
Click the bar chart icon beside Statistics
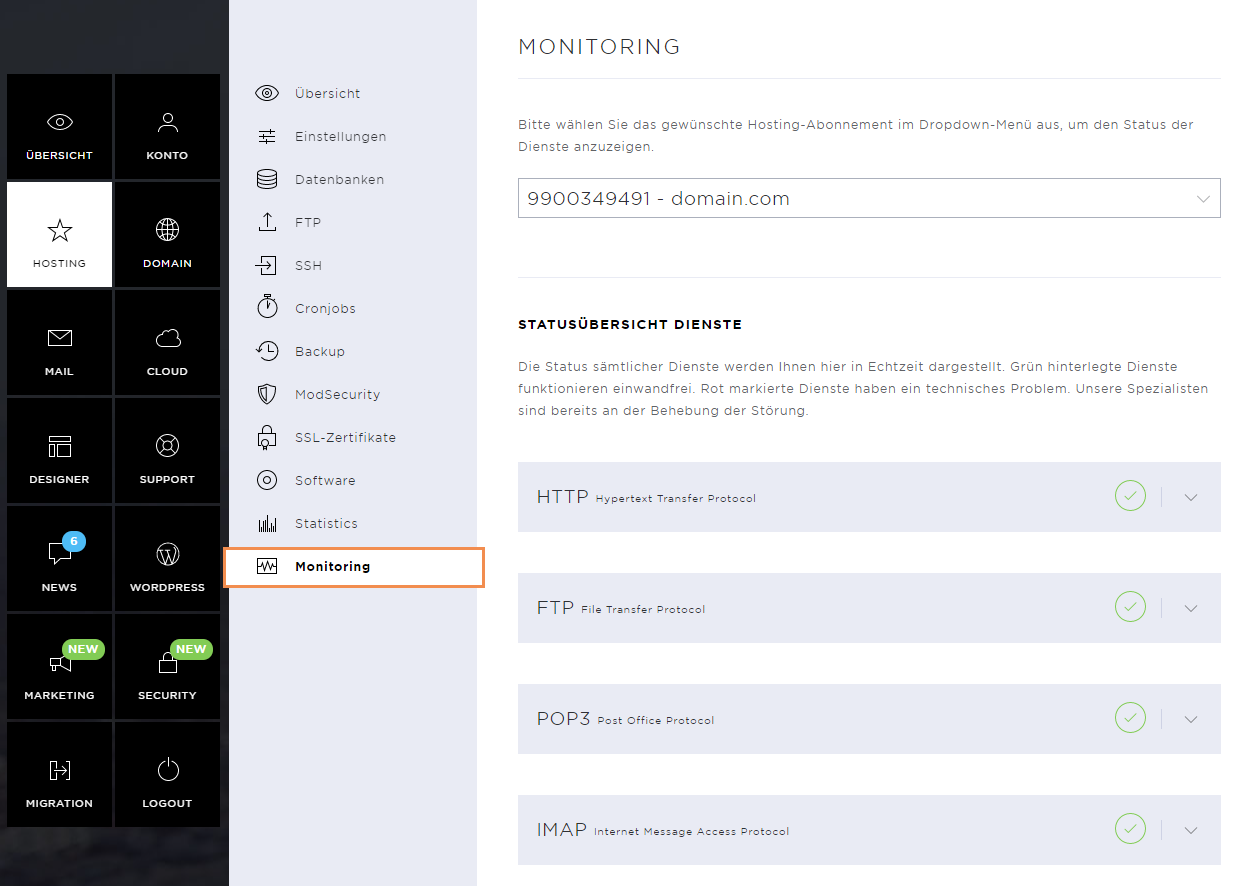[267, 523]
